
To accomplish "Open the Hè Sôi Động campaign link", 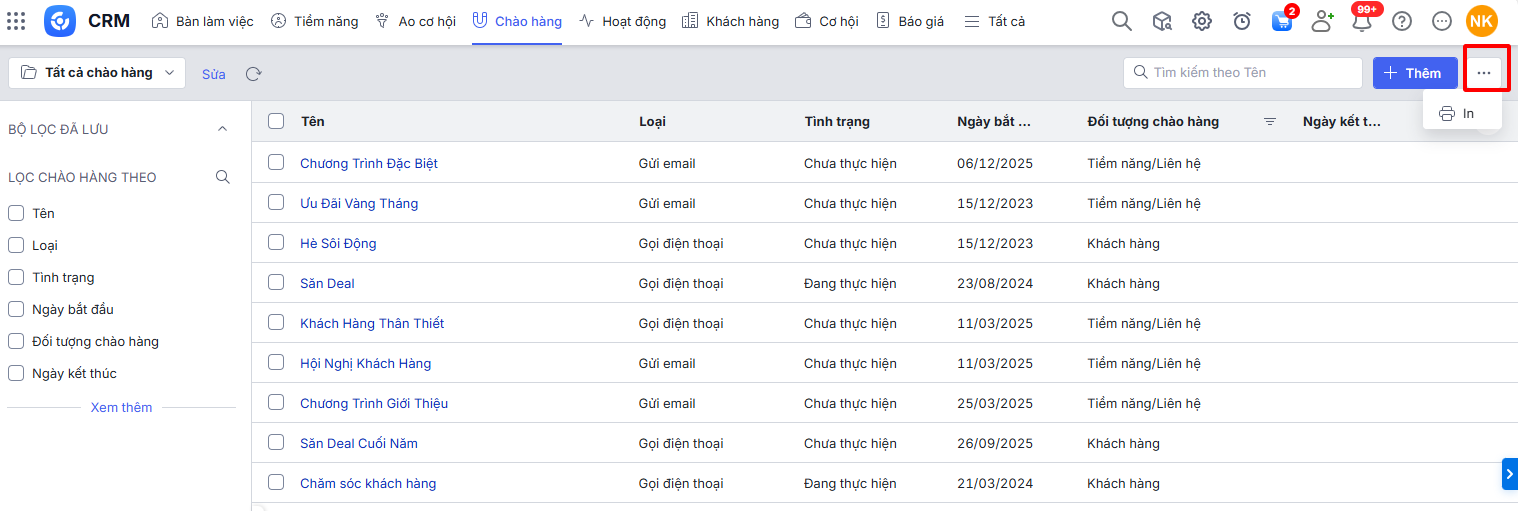I will pyautogui.click(x=338, y=243).
